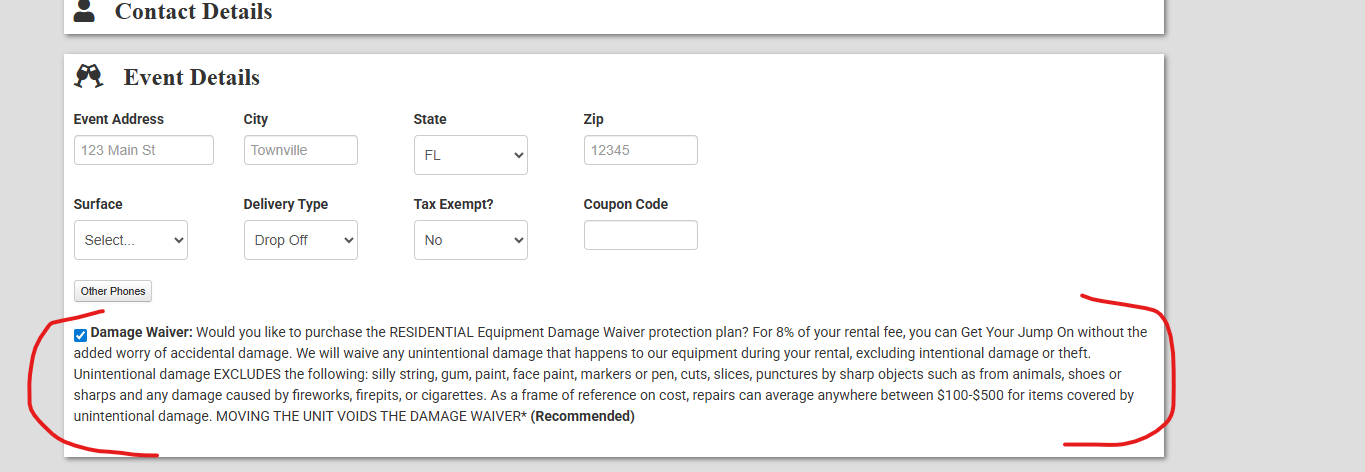Click the Delivery Type label

(x=285, y=204)
